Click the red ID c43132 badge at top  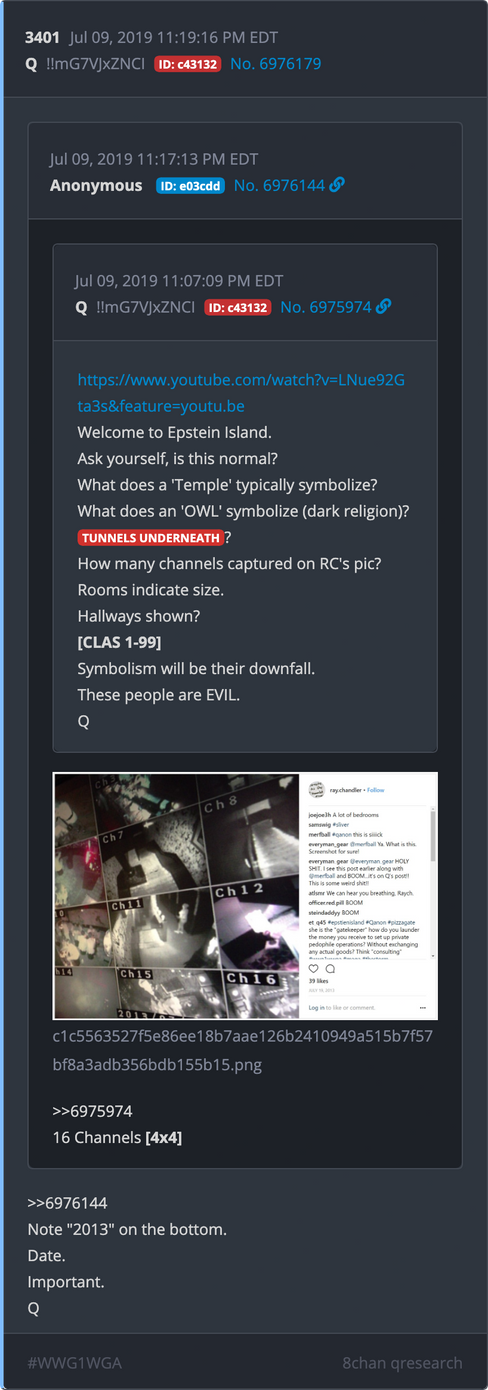tap(187, 64)
